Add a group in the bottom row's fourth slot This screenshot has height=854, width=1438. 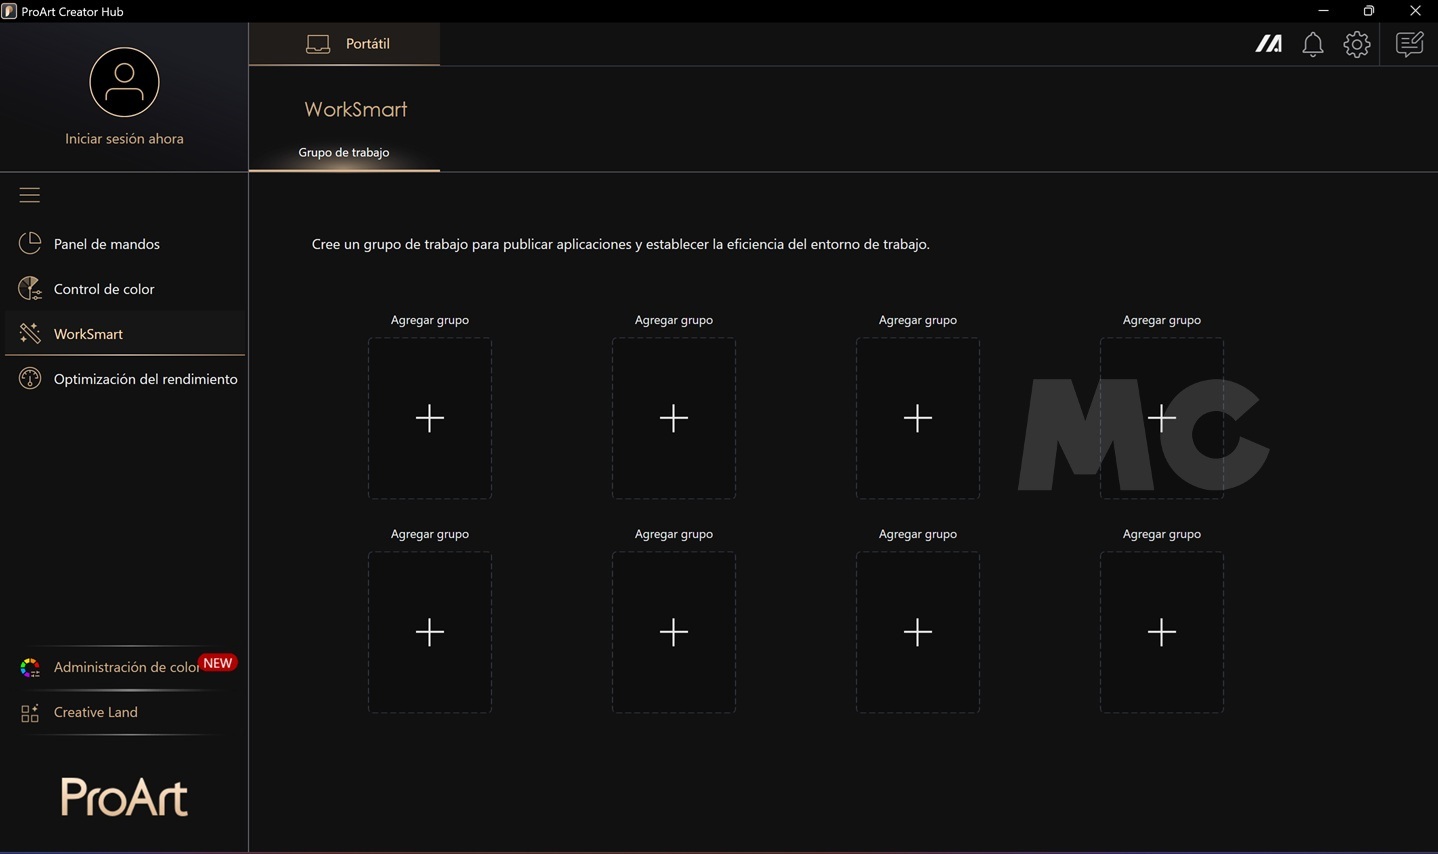click(1162, 632)
